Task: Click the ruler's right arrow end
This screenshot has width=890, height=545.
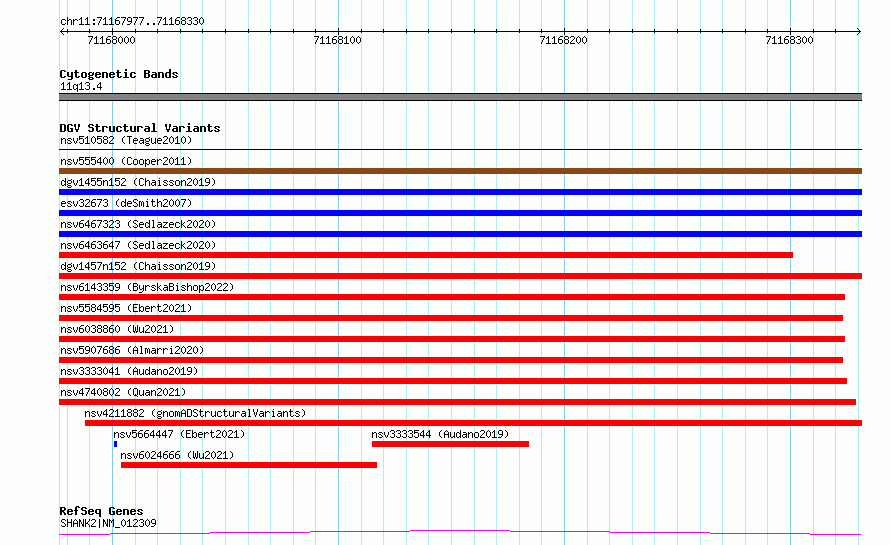Action: [859, 31]
